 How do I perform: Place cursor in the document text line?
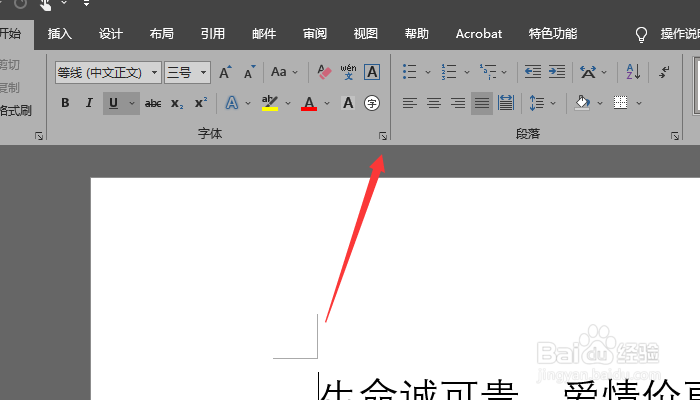point(509,388)
